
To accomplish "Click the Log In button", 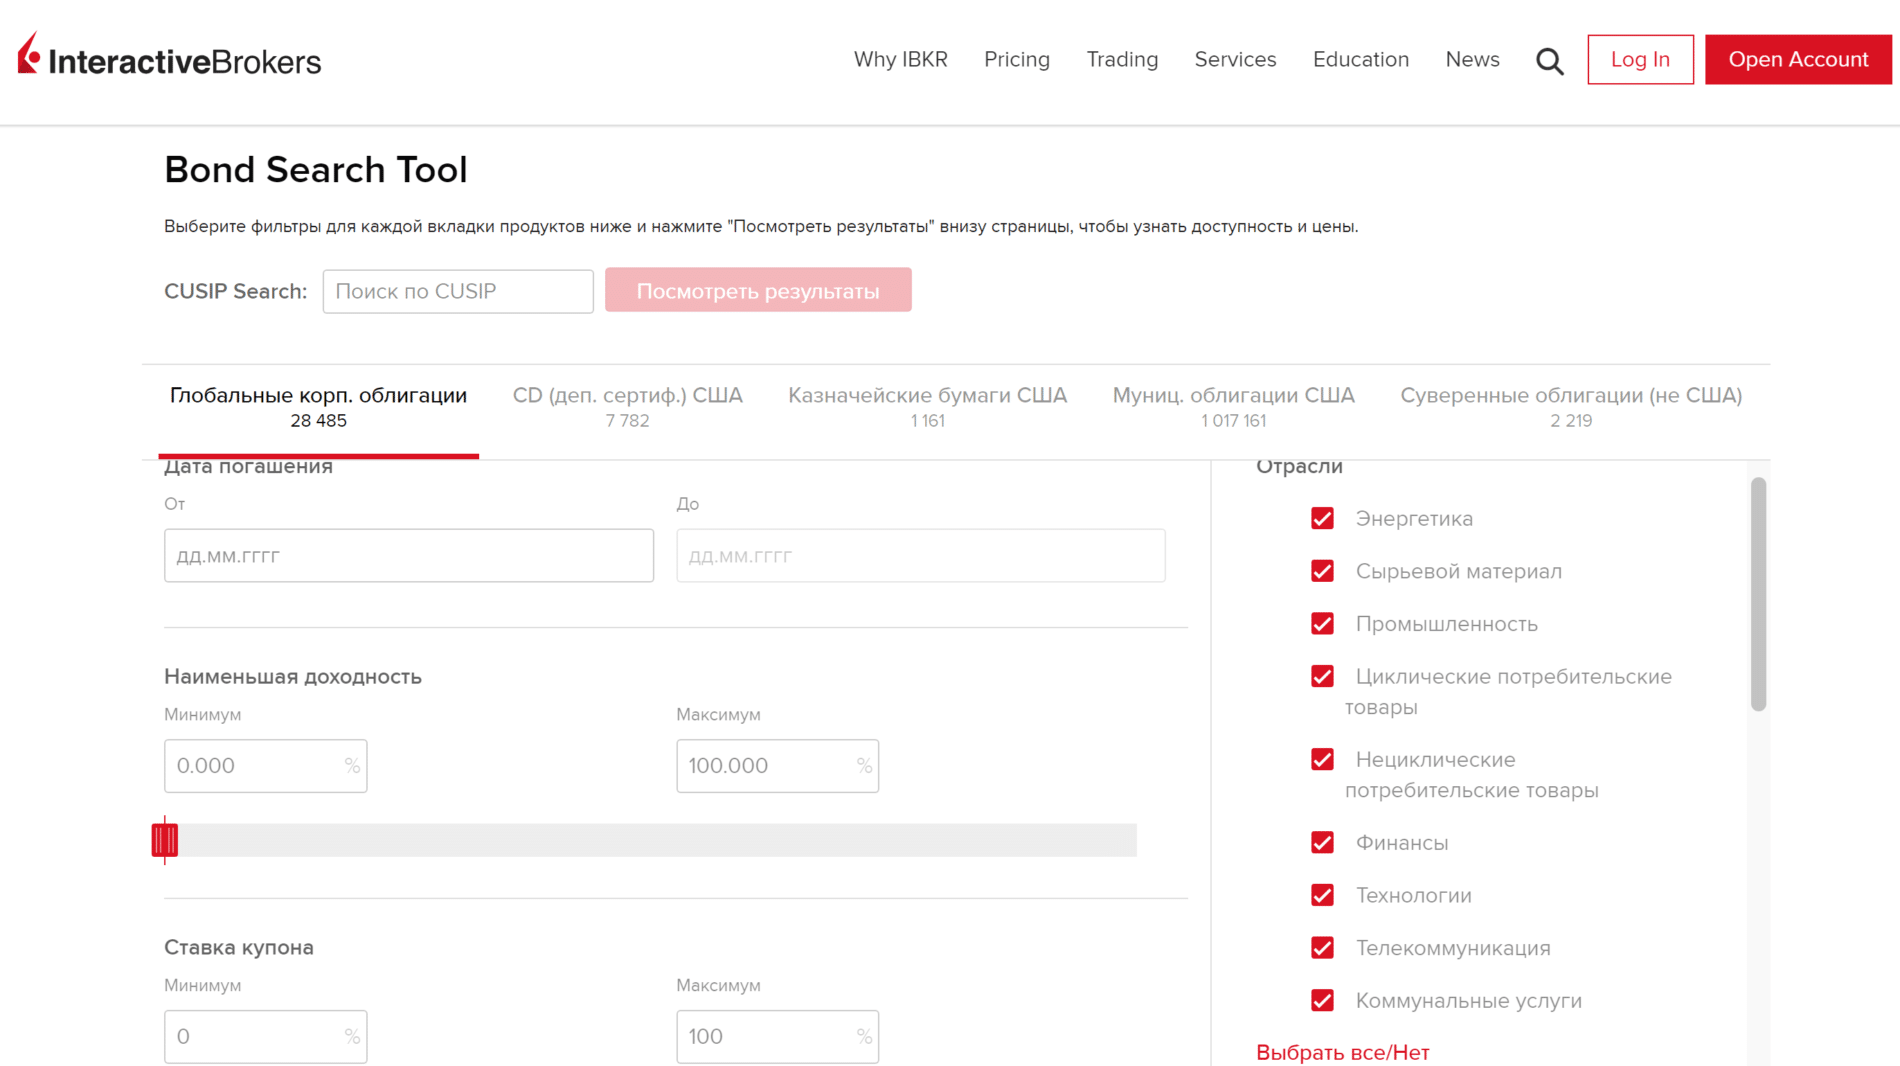I will (x=1640, y=60).
